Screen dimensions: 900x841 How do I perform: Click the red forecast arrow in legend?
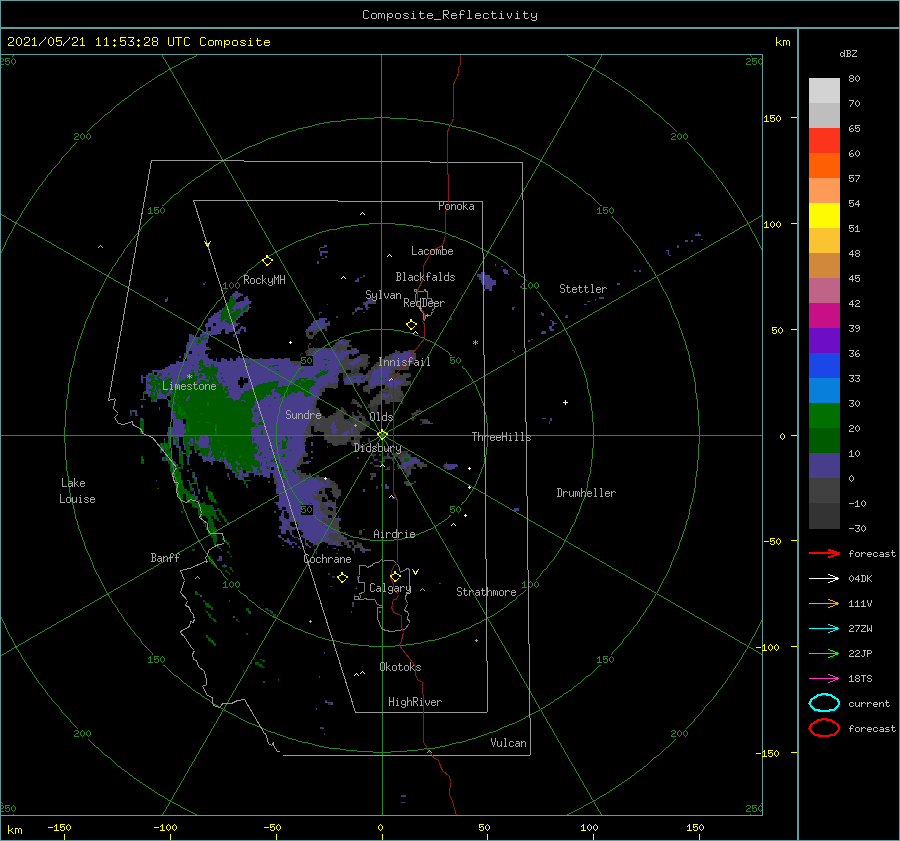pyautogui.click(x=824, y=553)
